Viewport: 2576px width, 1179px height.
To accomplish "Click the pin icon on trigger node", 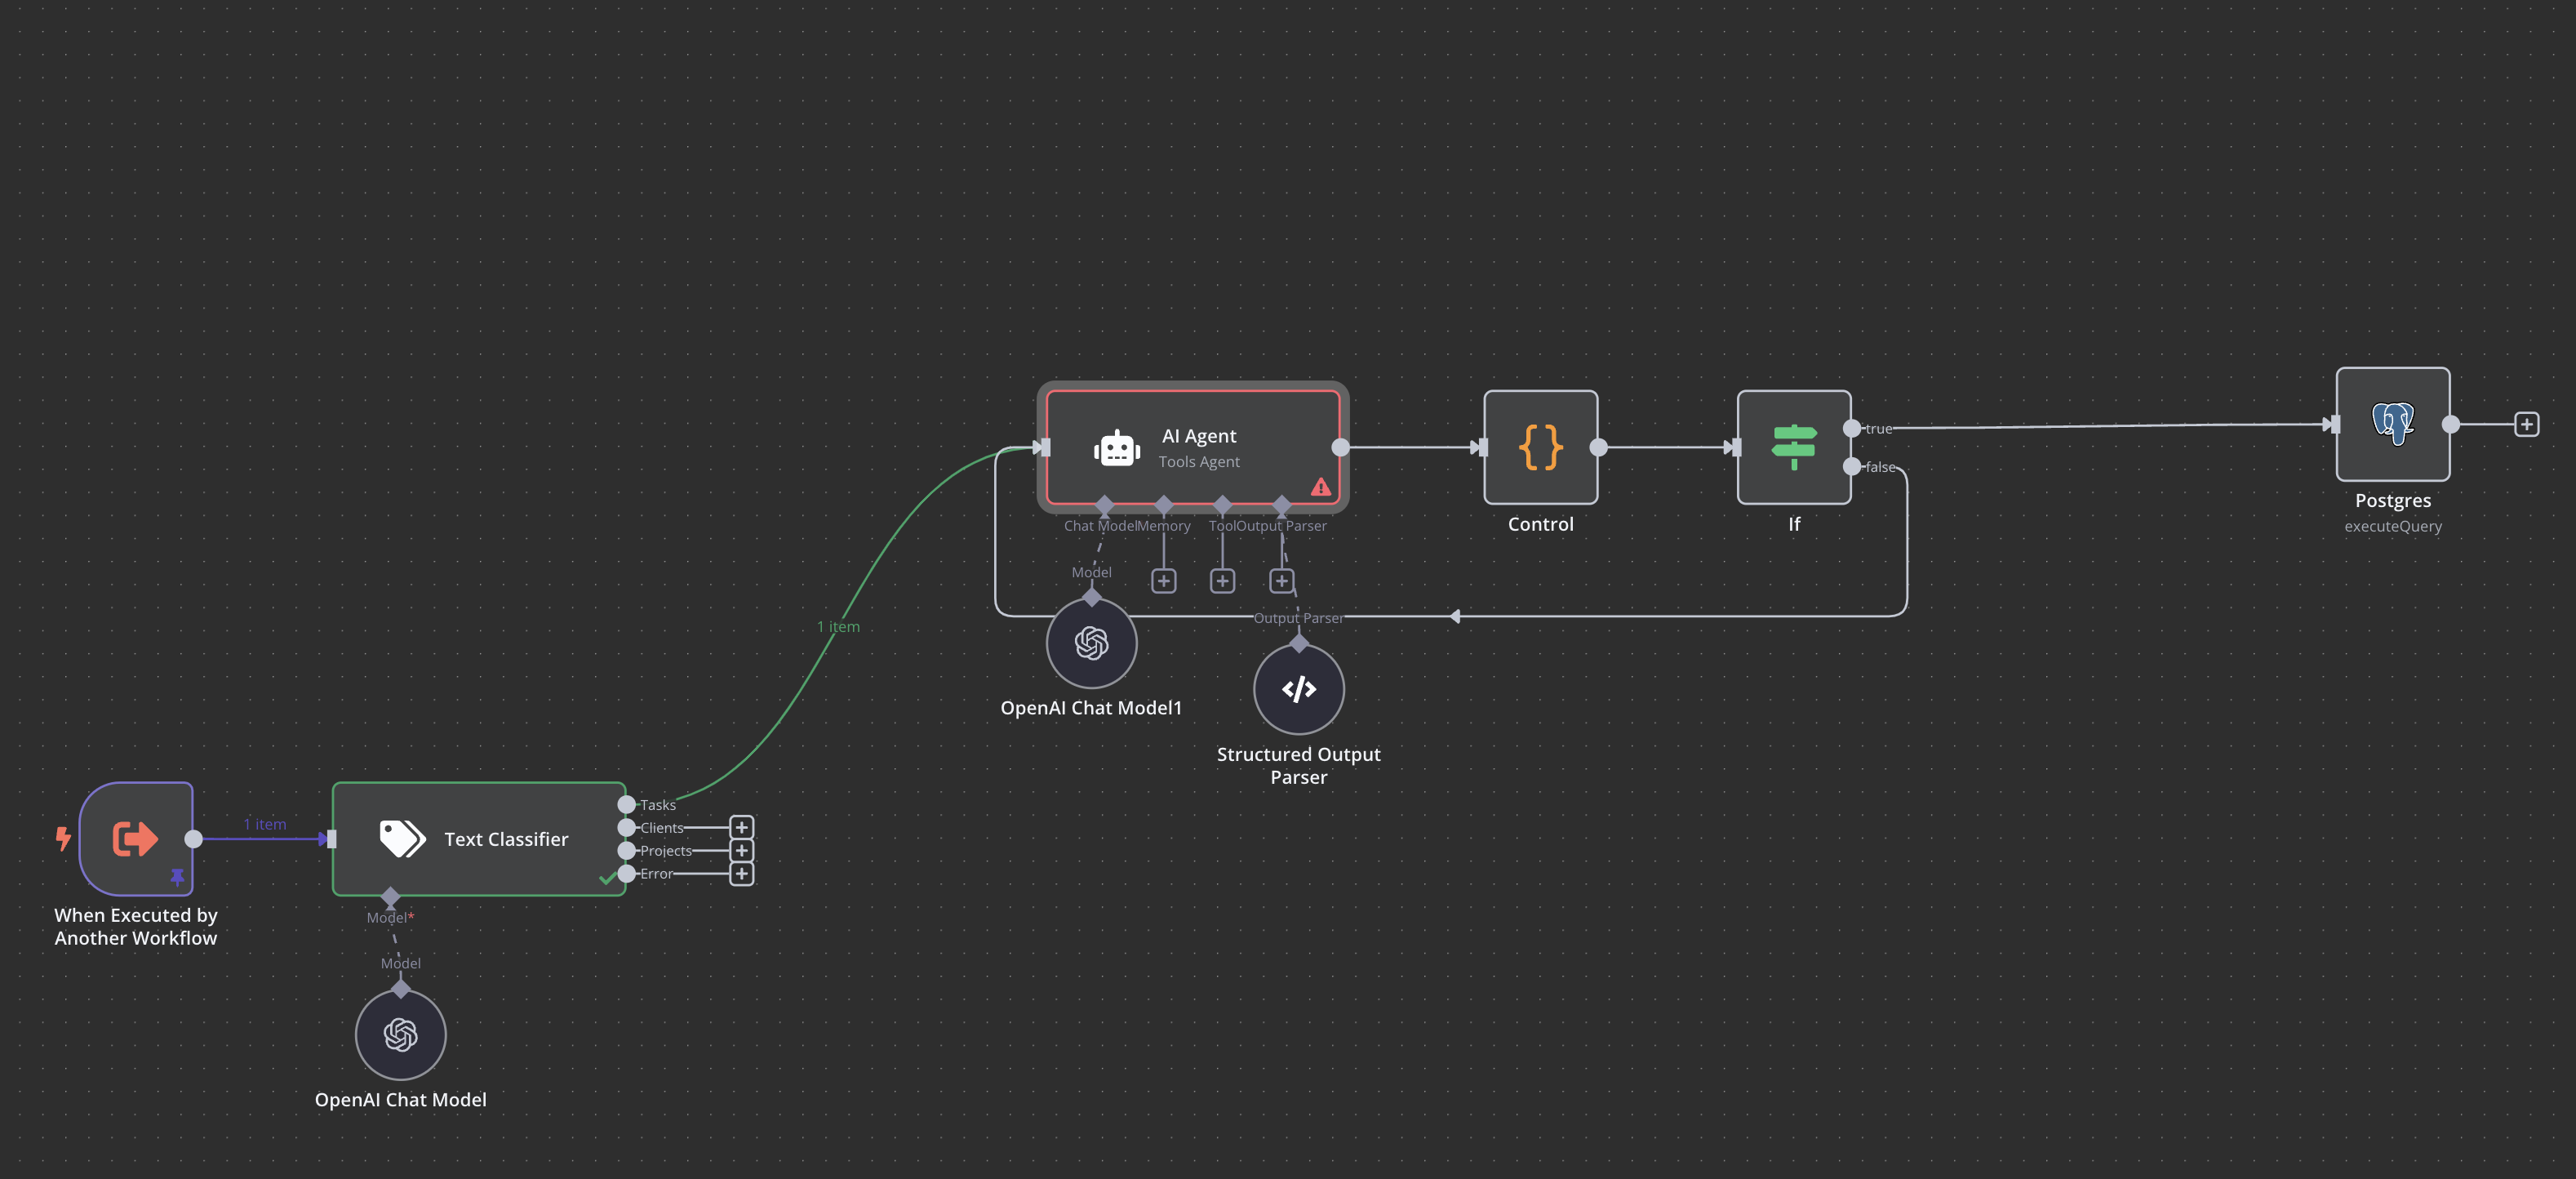I will [x=178, y=877].
